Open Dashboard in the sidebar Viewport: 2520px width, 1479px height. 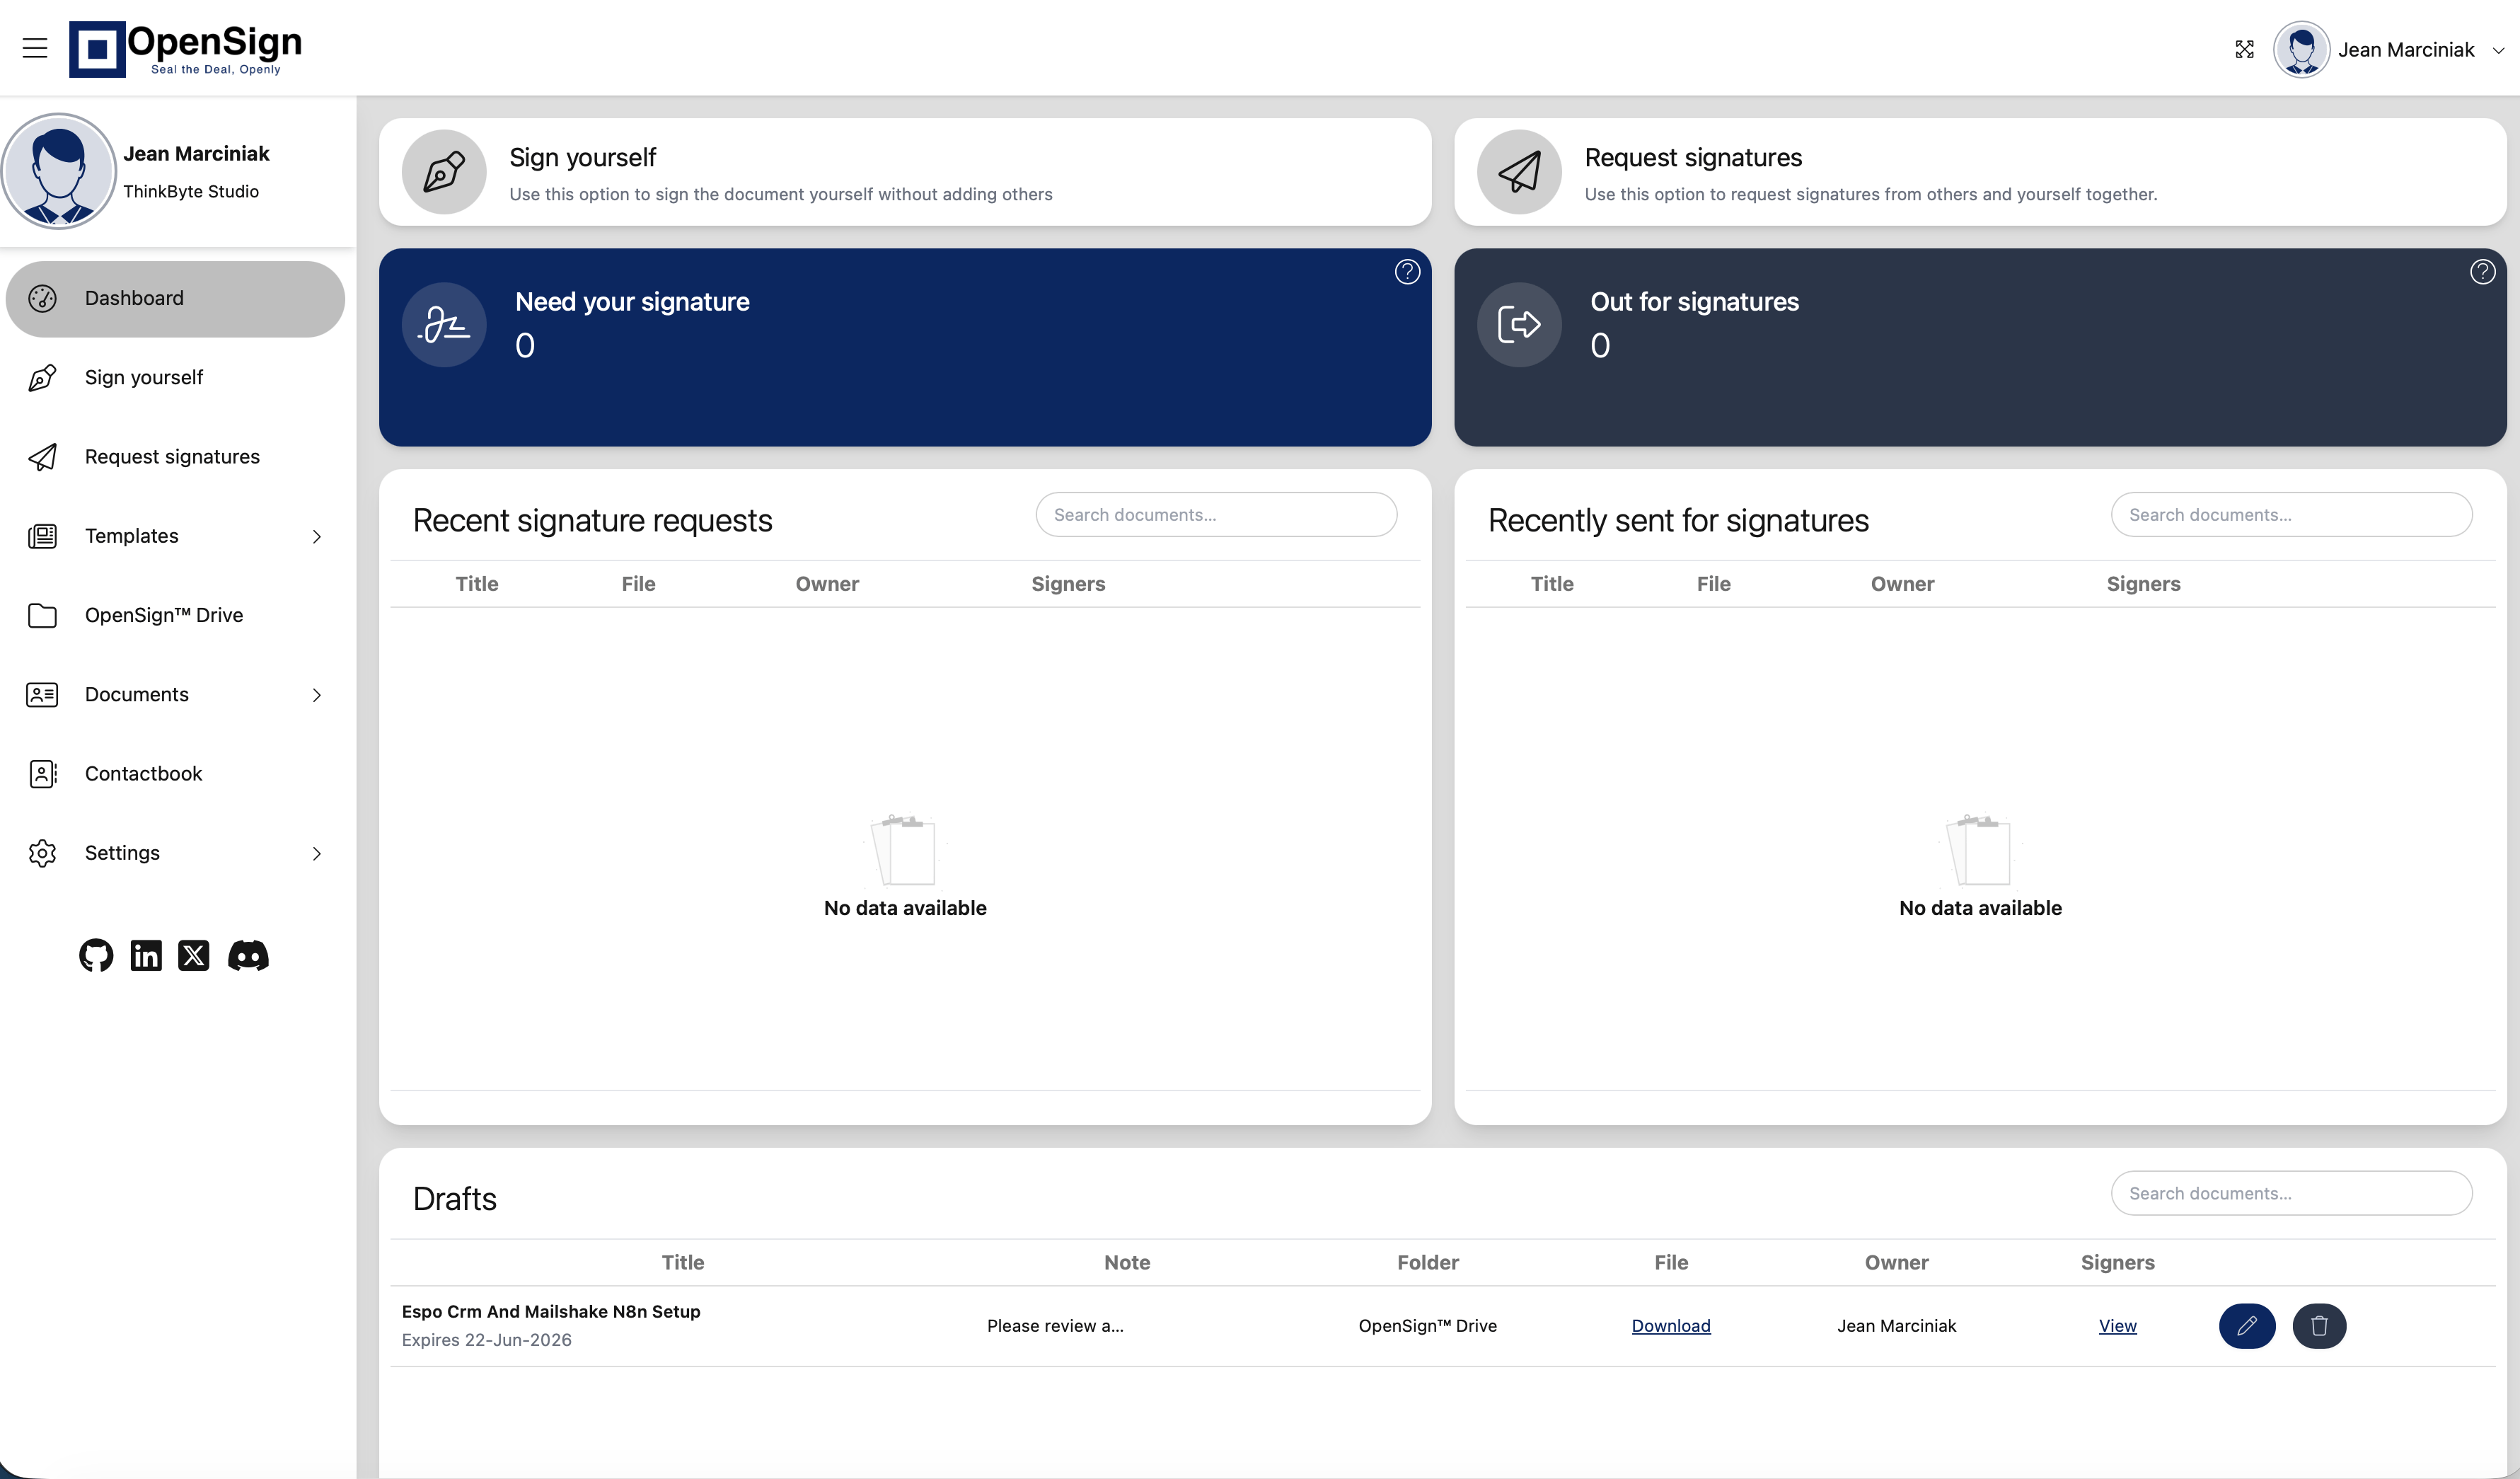pyautogui.click(x=175, y=298)
